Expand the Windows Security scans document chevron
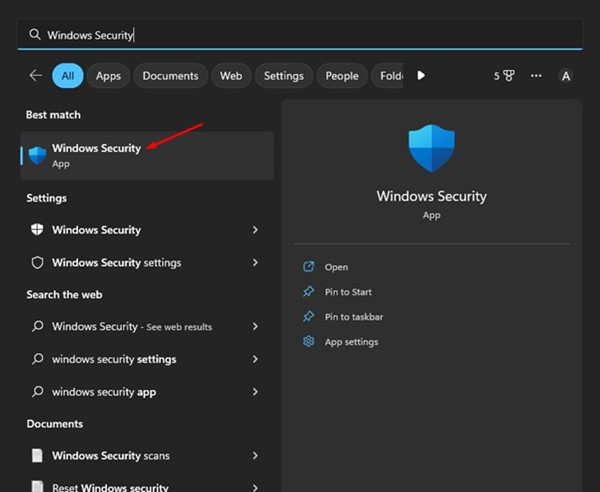Viewport: 600px width, 492px height. (255, 456)
